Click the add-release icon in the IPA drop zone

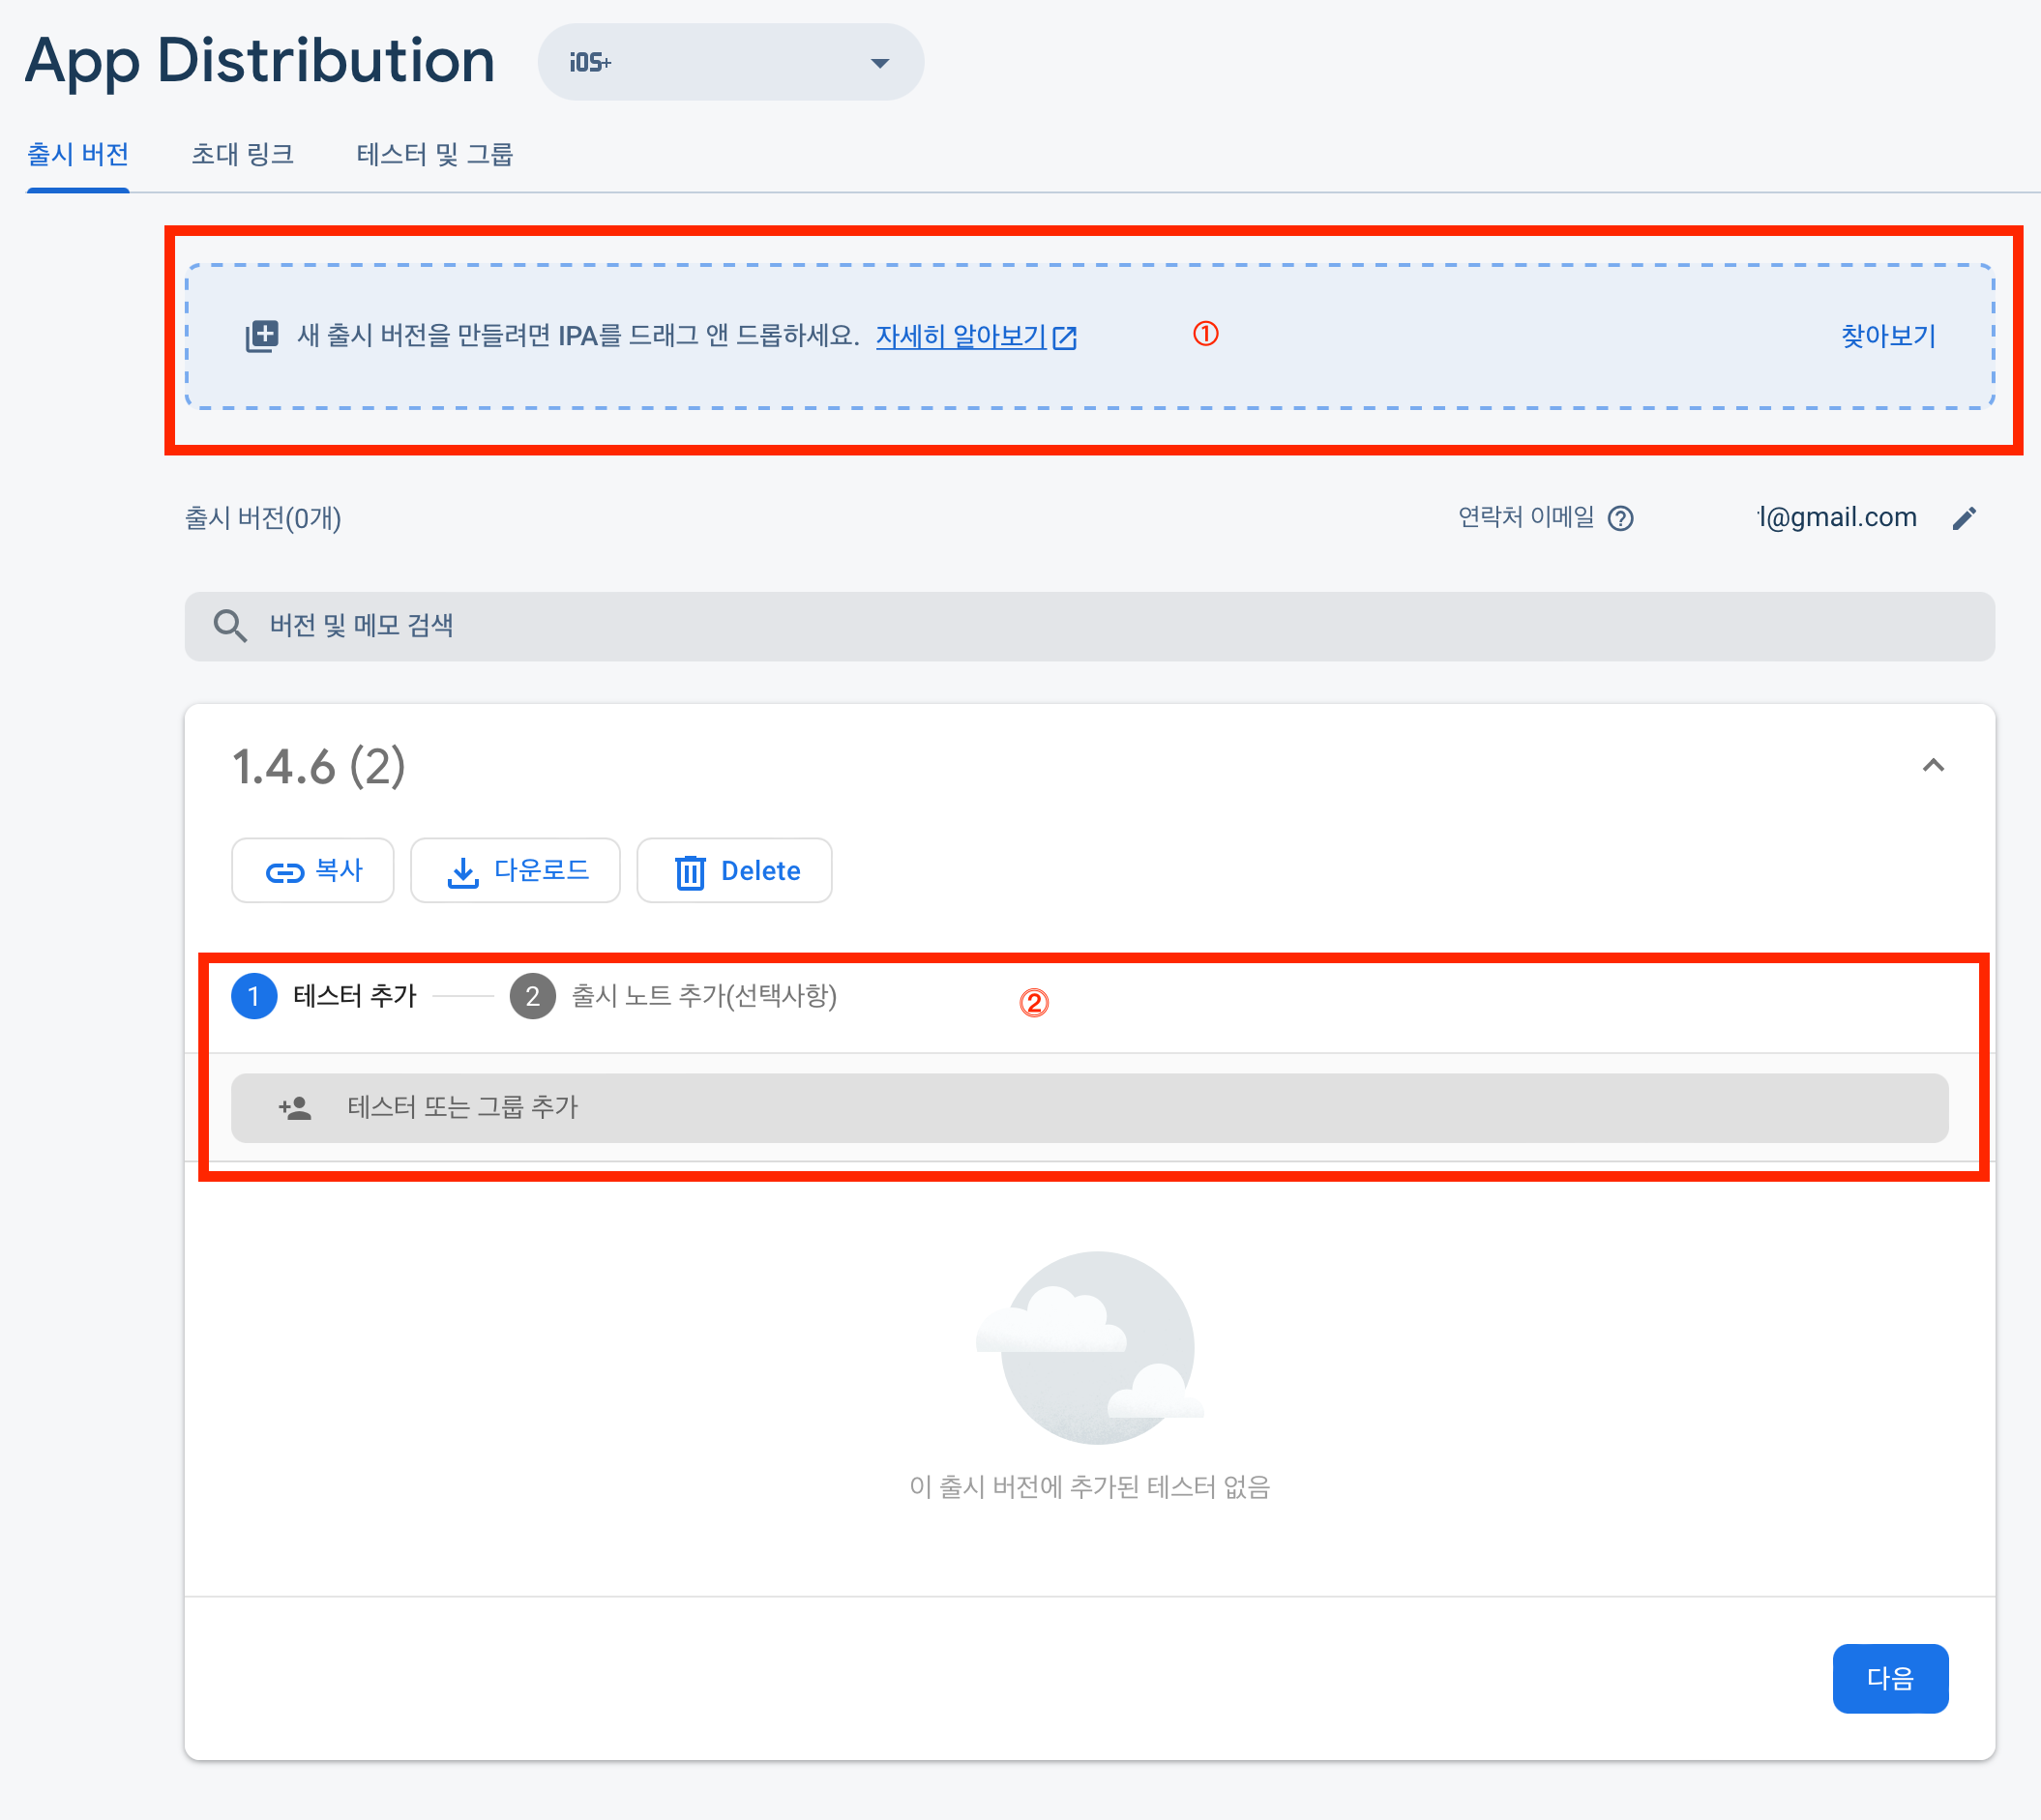[262, 336]
